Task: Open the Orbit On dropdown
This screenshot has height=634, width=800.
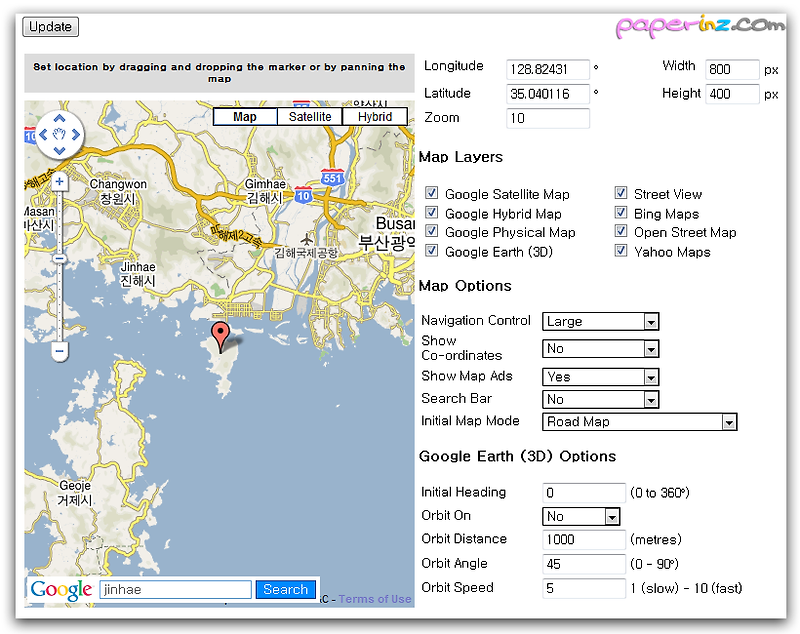Action: (x=581, y=517)
